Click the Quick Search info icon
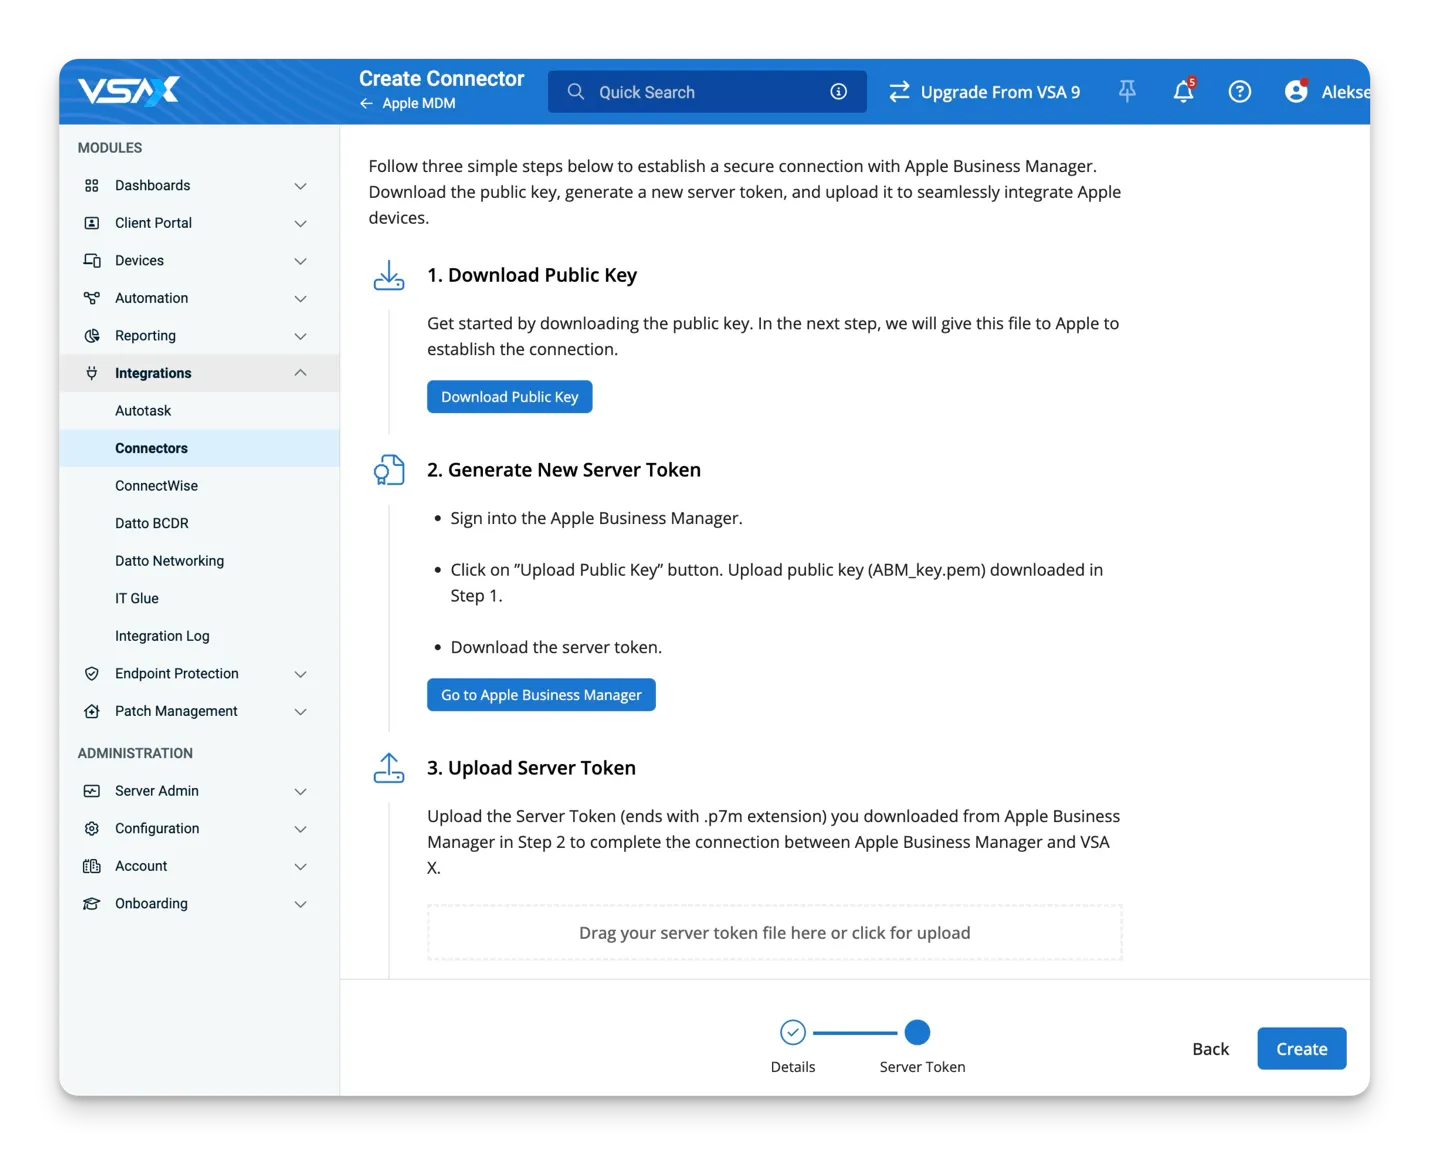Image resolution: width=1429 pixels, height=1155 pixels. coord(838,92)
